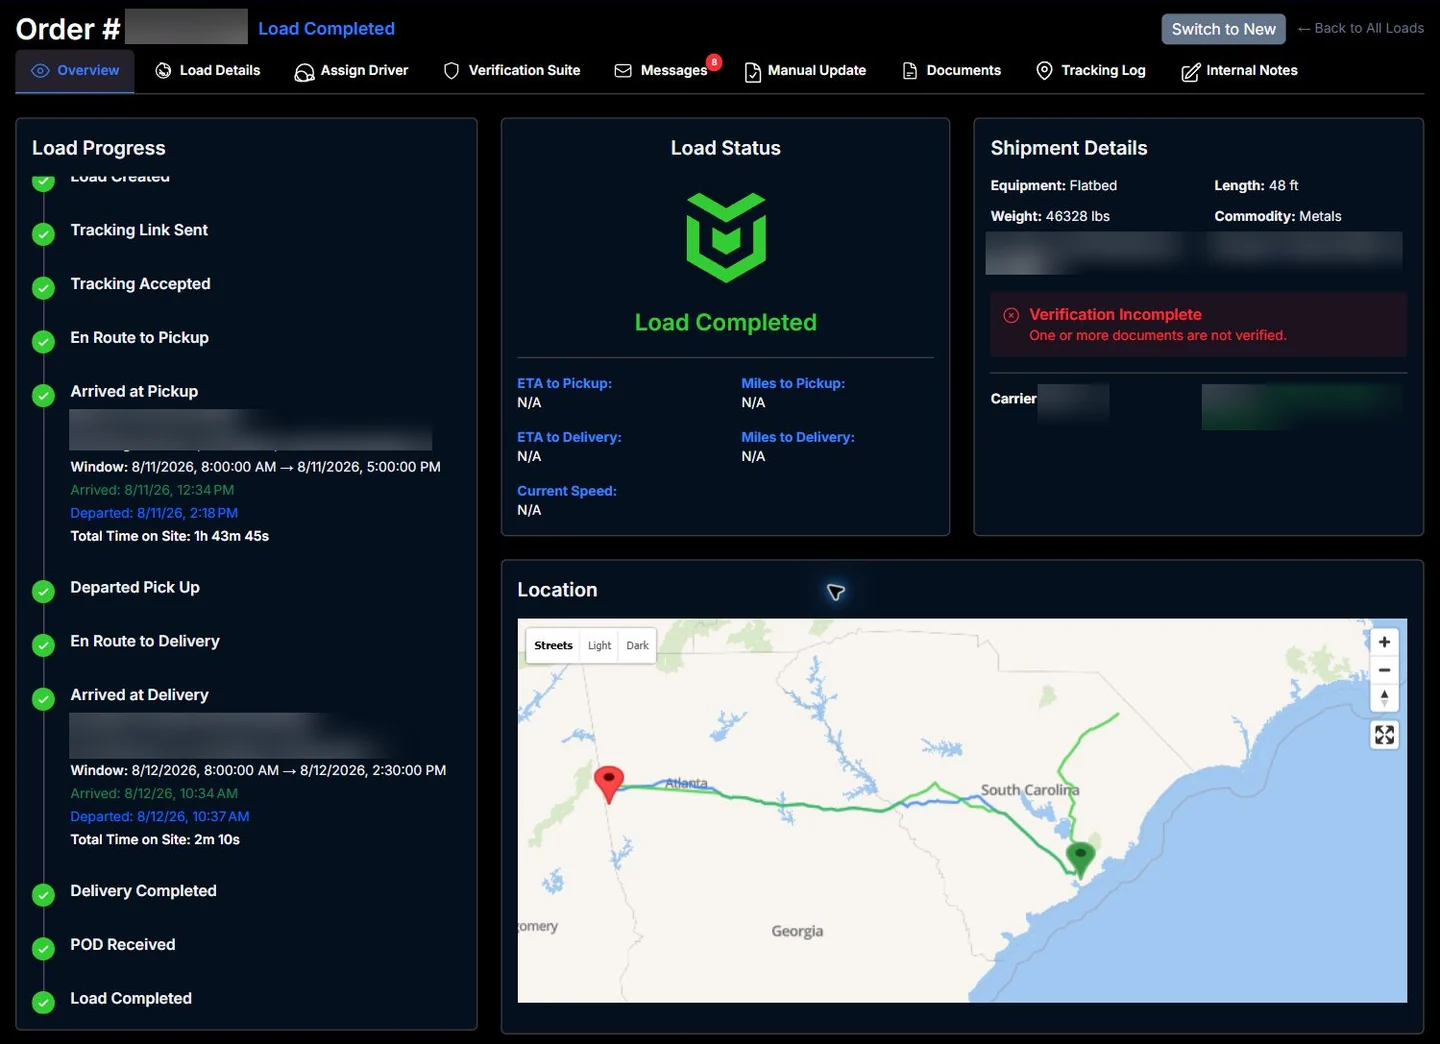Reset the map compass bearing
This screenshot has width=1440, height=1044.
(1384, 698)
